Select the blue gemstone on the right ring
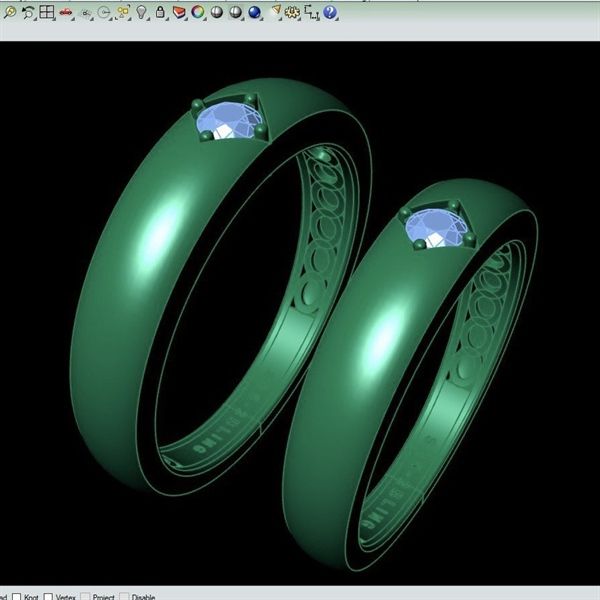The width and height of the screenshot is (600, 600). click(433, 227)
